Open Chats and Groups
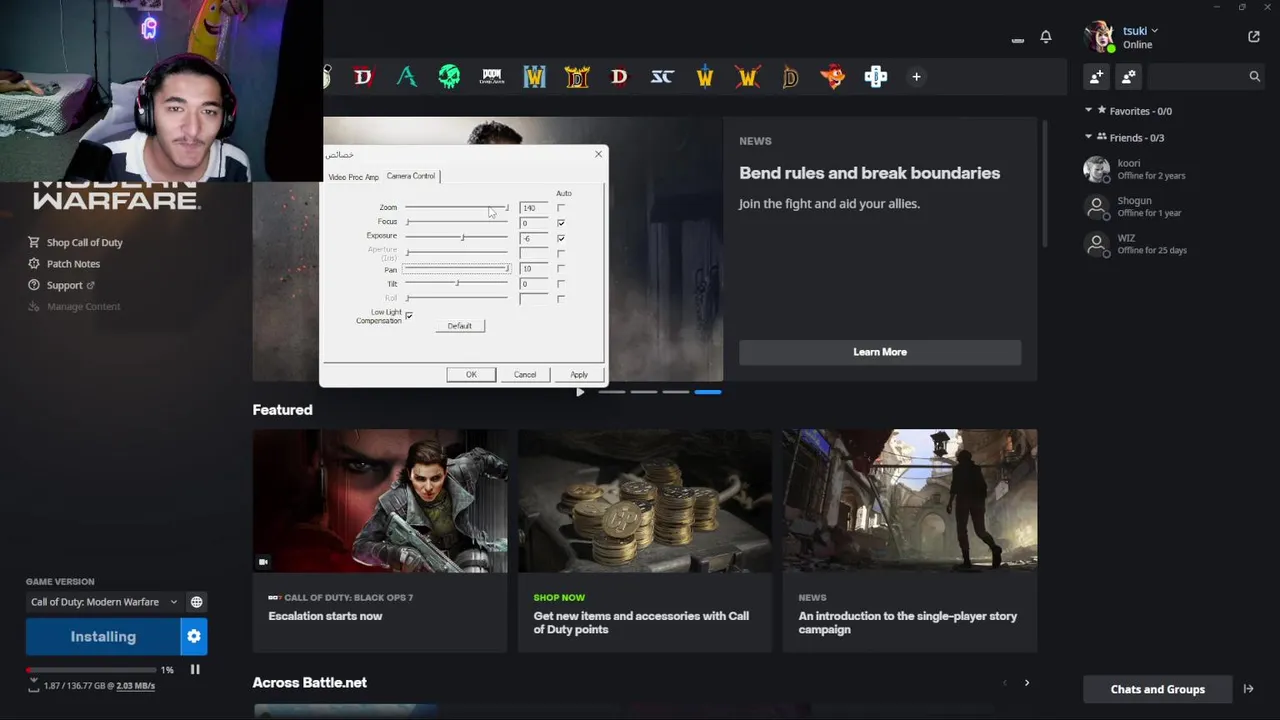Screen dimensions: 1280x720 [x=1158, y=689]
